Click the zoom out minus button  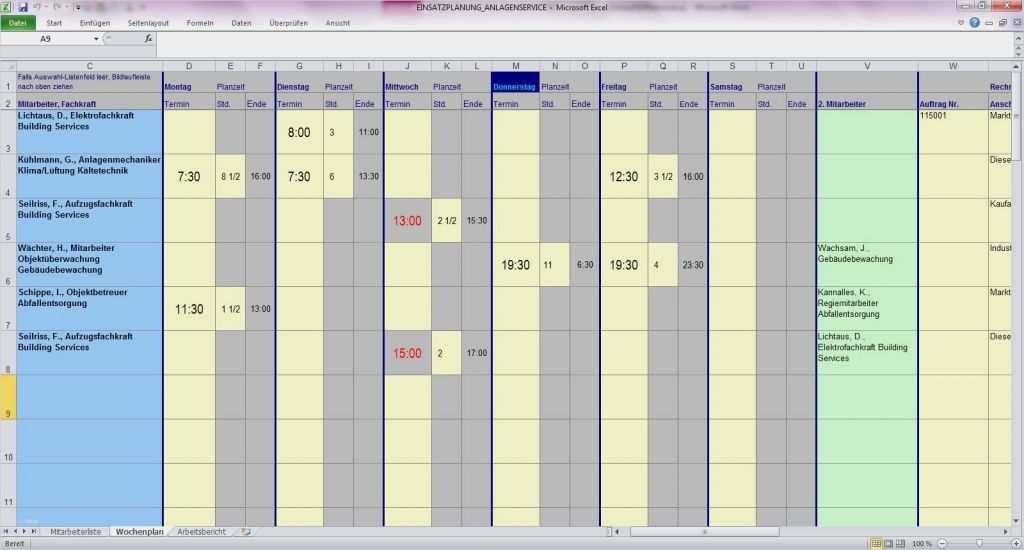tap(941, 543)
